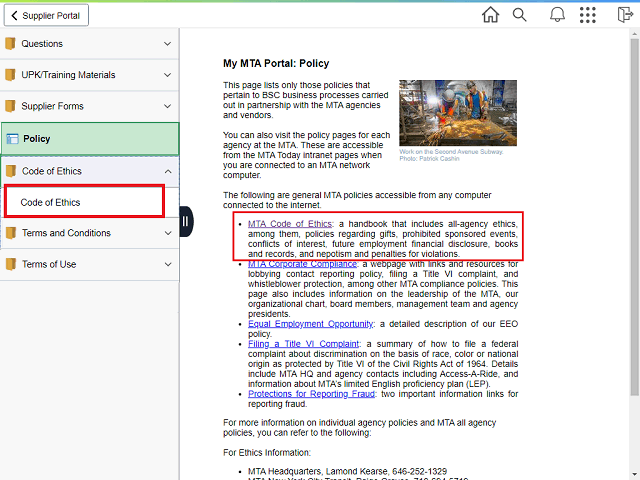Screen dimensions: 640x480
Task: Select UPK/Training Materials menu item
Action: pyautogui.click(x=89, y=75)
